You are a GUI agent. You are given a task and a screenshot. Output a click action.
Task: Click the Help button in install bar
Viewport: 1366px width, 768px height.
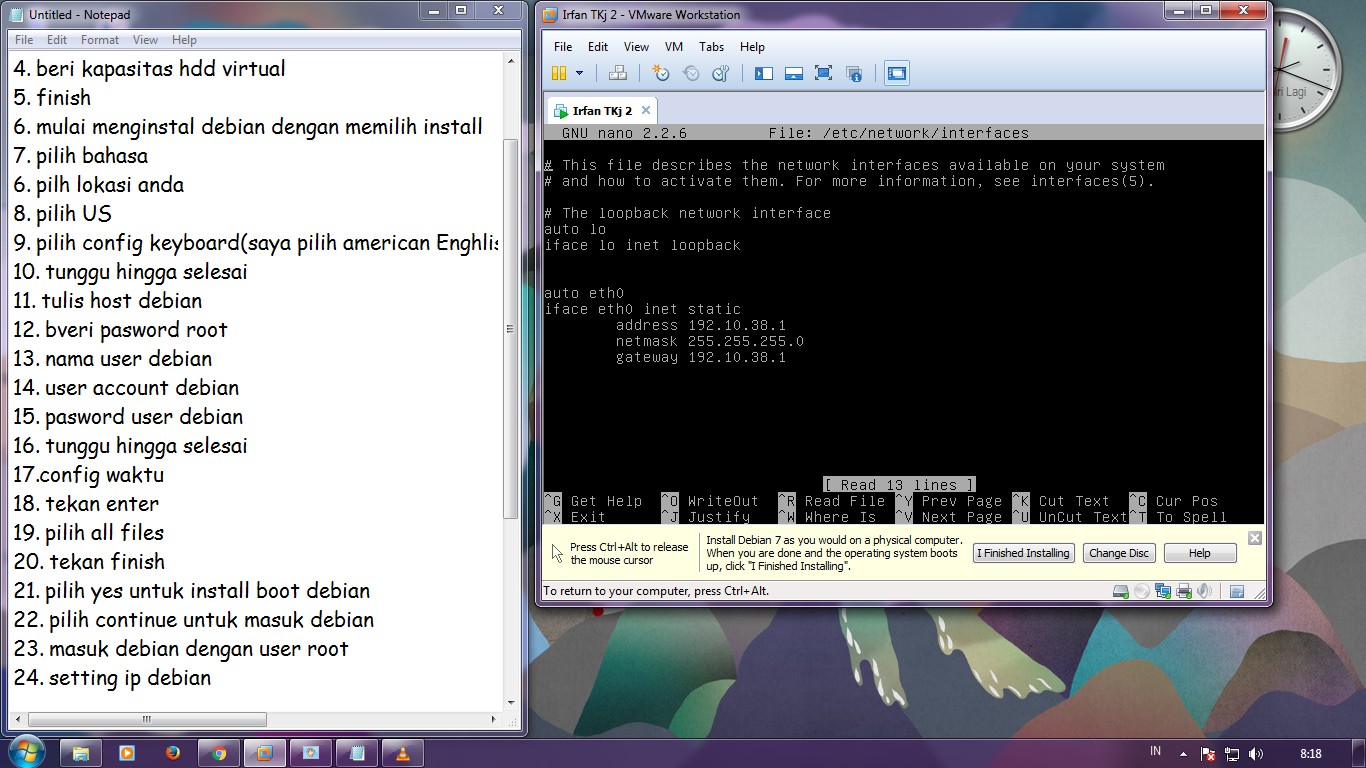click(x=1200, y=553)
